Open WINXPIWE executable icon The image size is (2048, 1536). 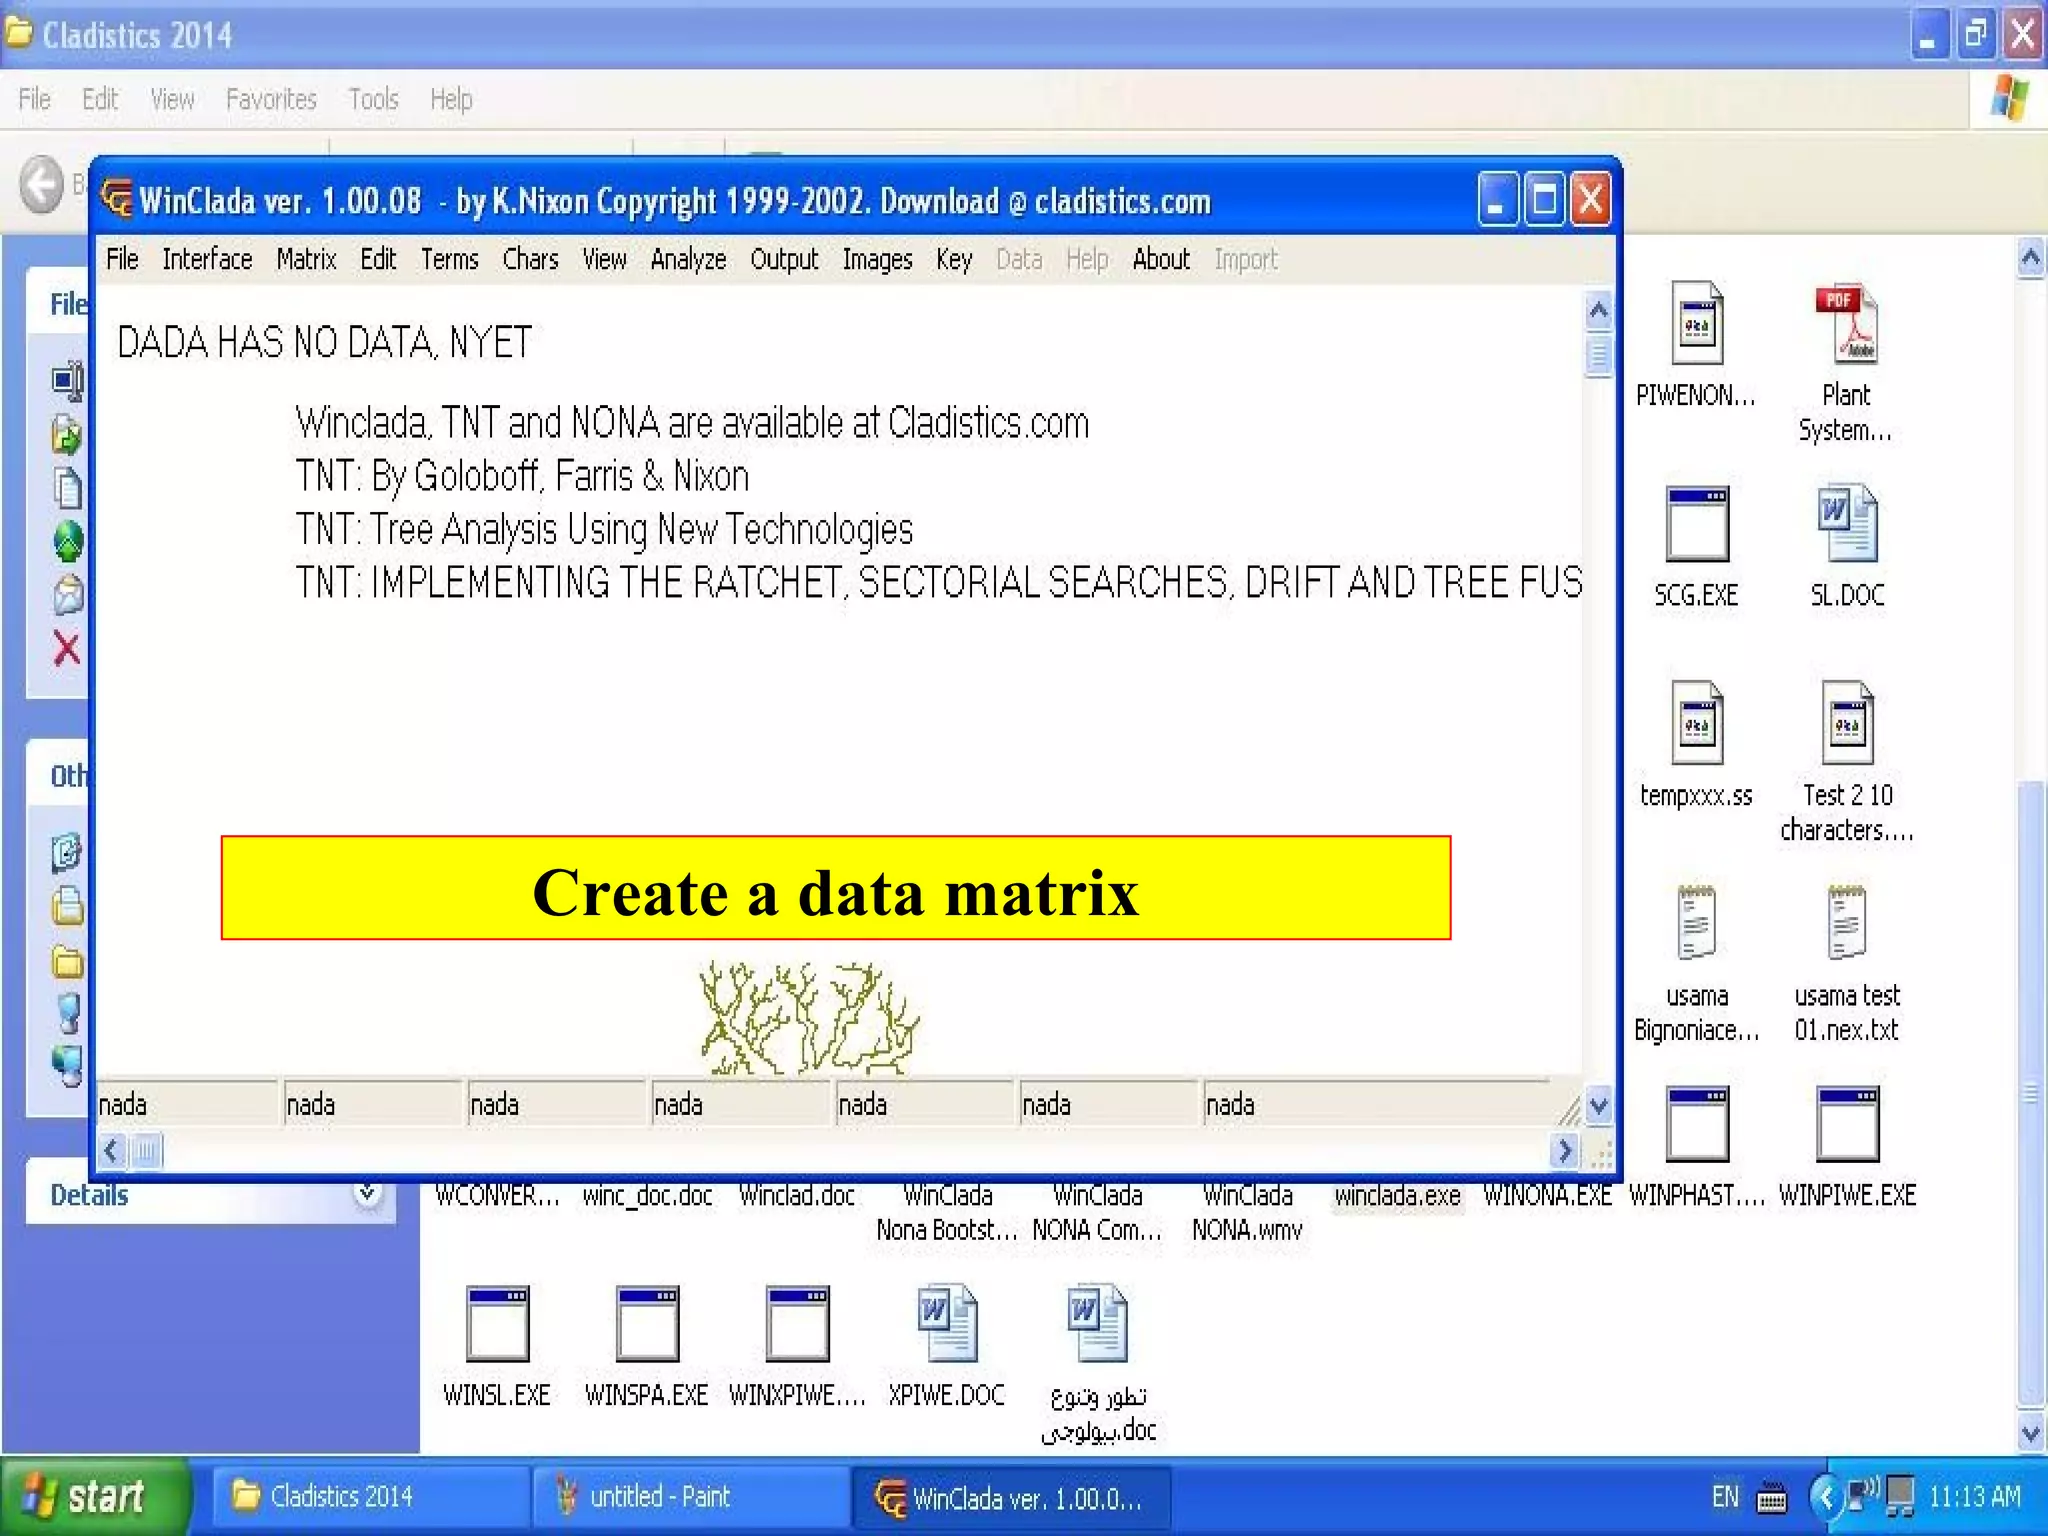(797, 1323)
